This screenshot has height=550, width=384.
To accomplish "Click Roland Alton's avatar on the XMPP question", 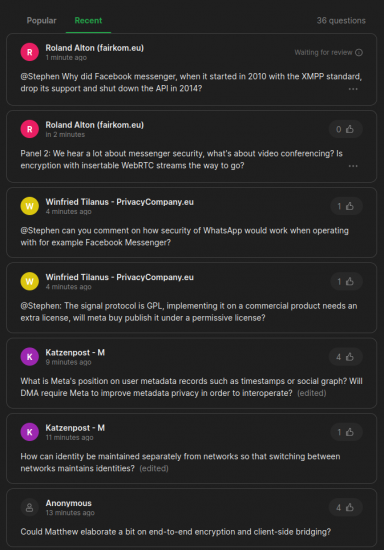I will point(30,52).
